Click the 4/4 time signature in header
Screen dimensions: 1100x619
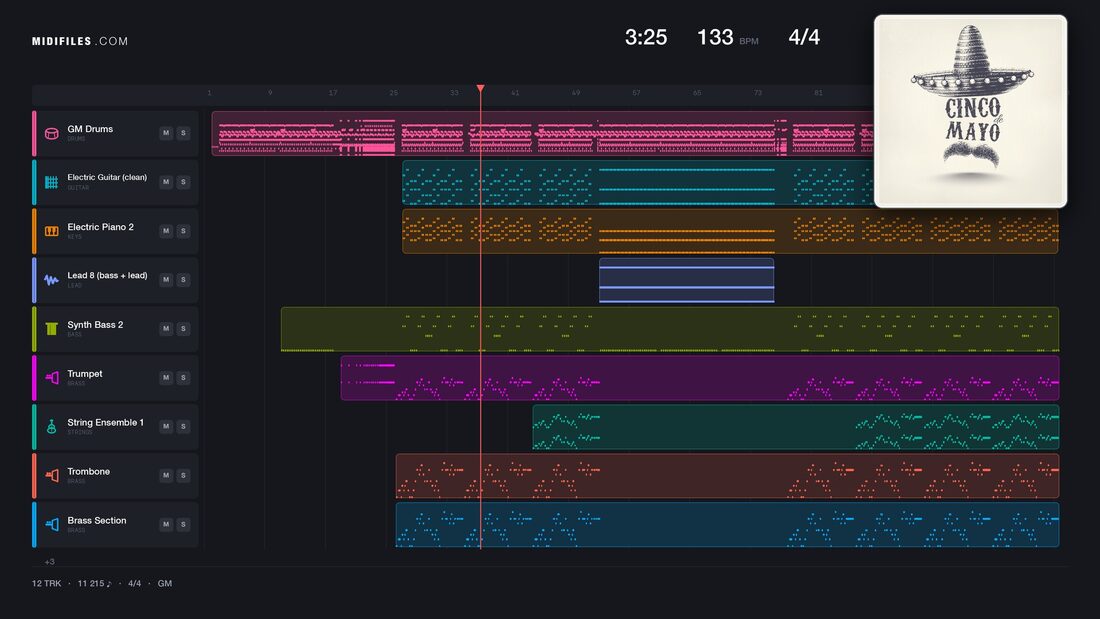point(804,37)
